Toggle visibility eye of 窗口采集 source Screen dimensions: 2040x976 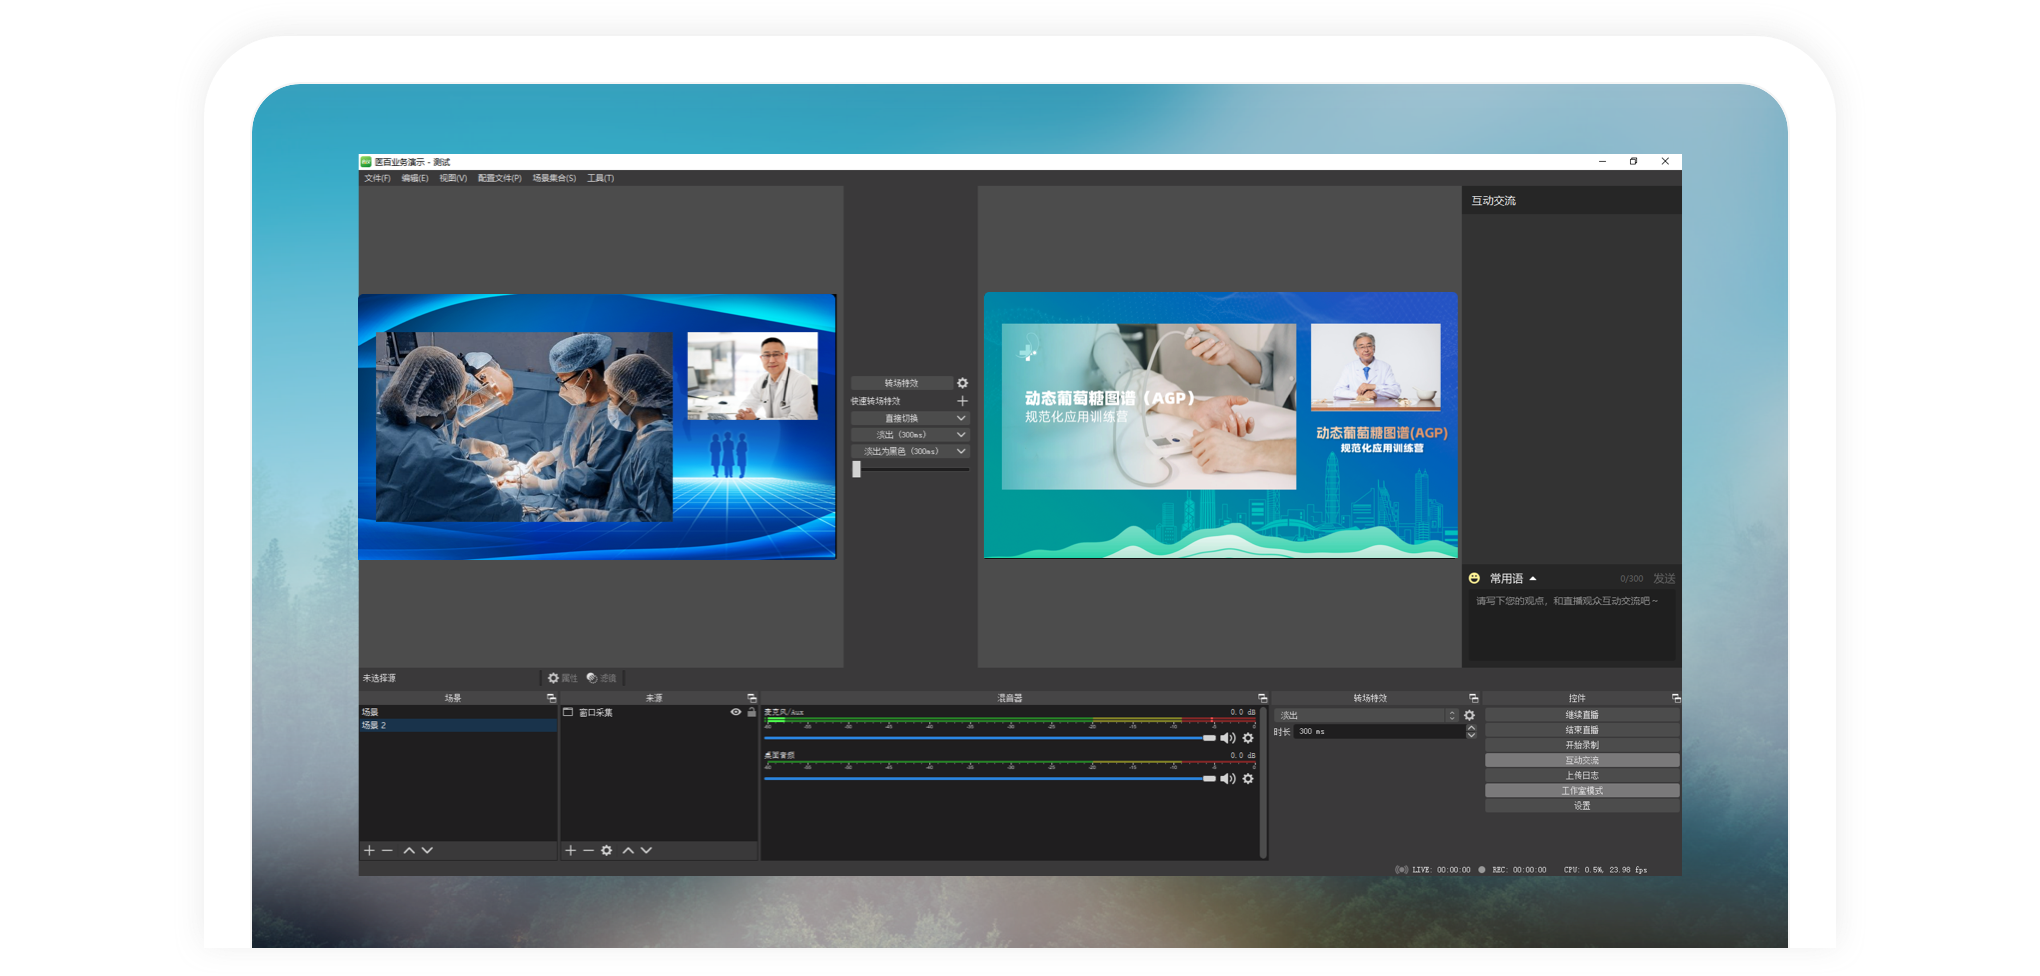tap(736, 712)
